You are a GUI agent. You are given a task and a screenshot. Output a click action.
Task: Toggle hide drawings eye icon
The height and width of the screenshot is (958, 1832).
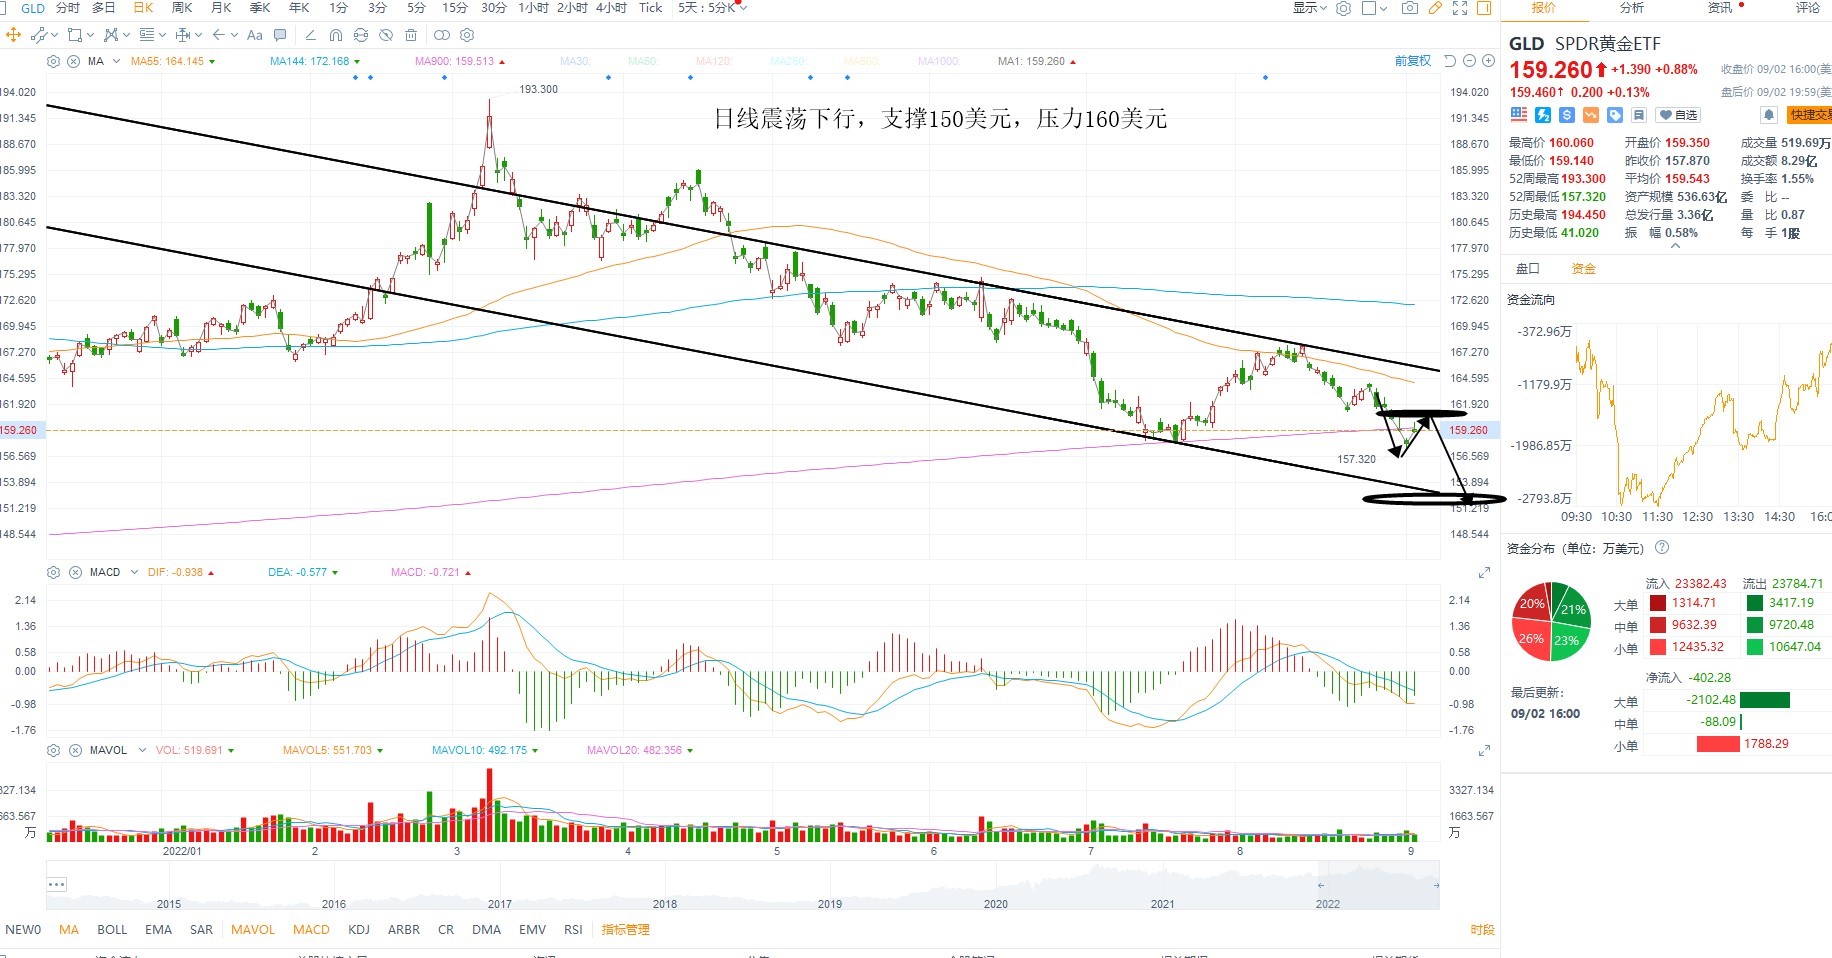point(386,35)
